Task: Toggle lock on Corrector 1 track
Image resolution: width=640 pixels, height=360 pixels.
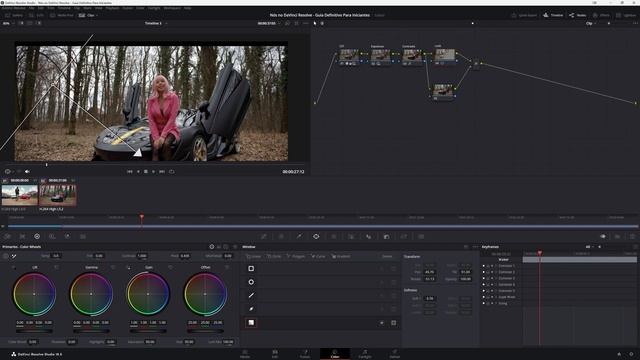Action: [x=488, y=266]
